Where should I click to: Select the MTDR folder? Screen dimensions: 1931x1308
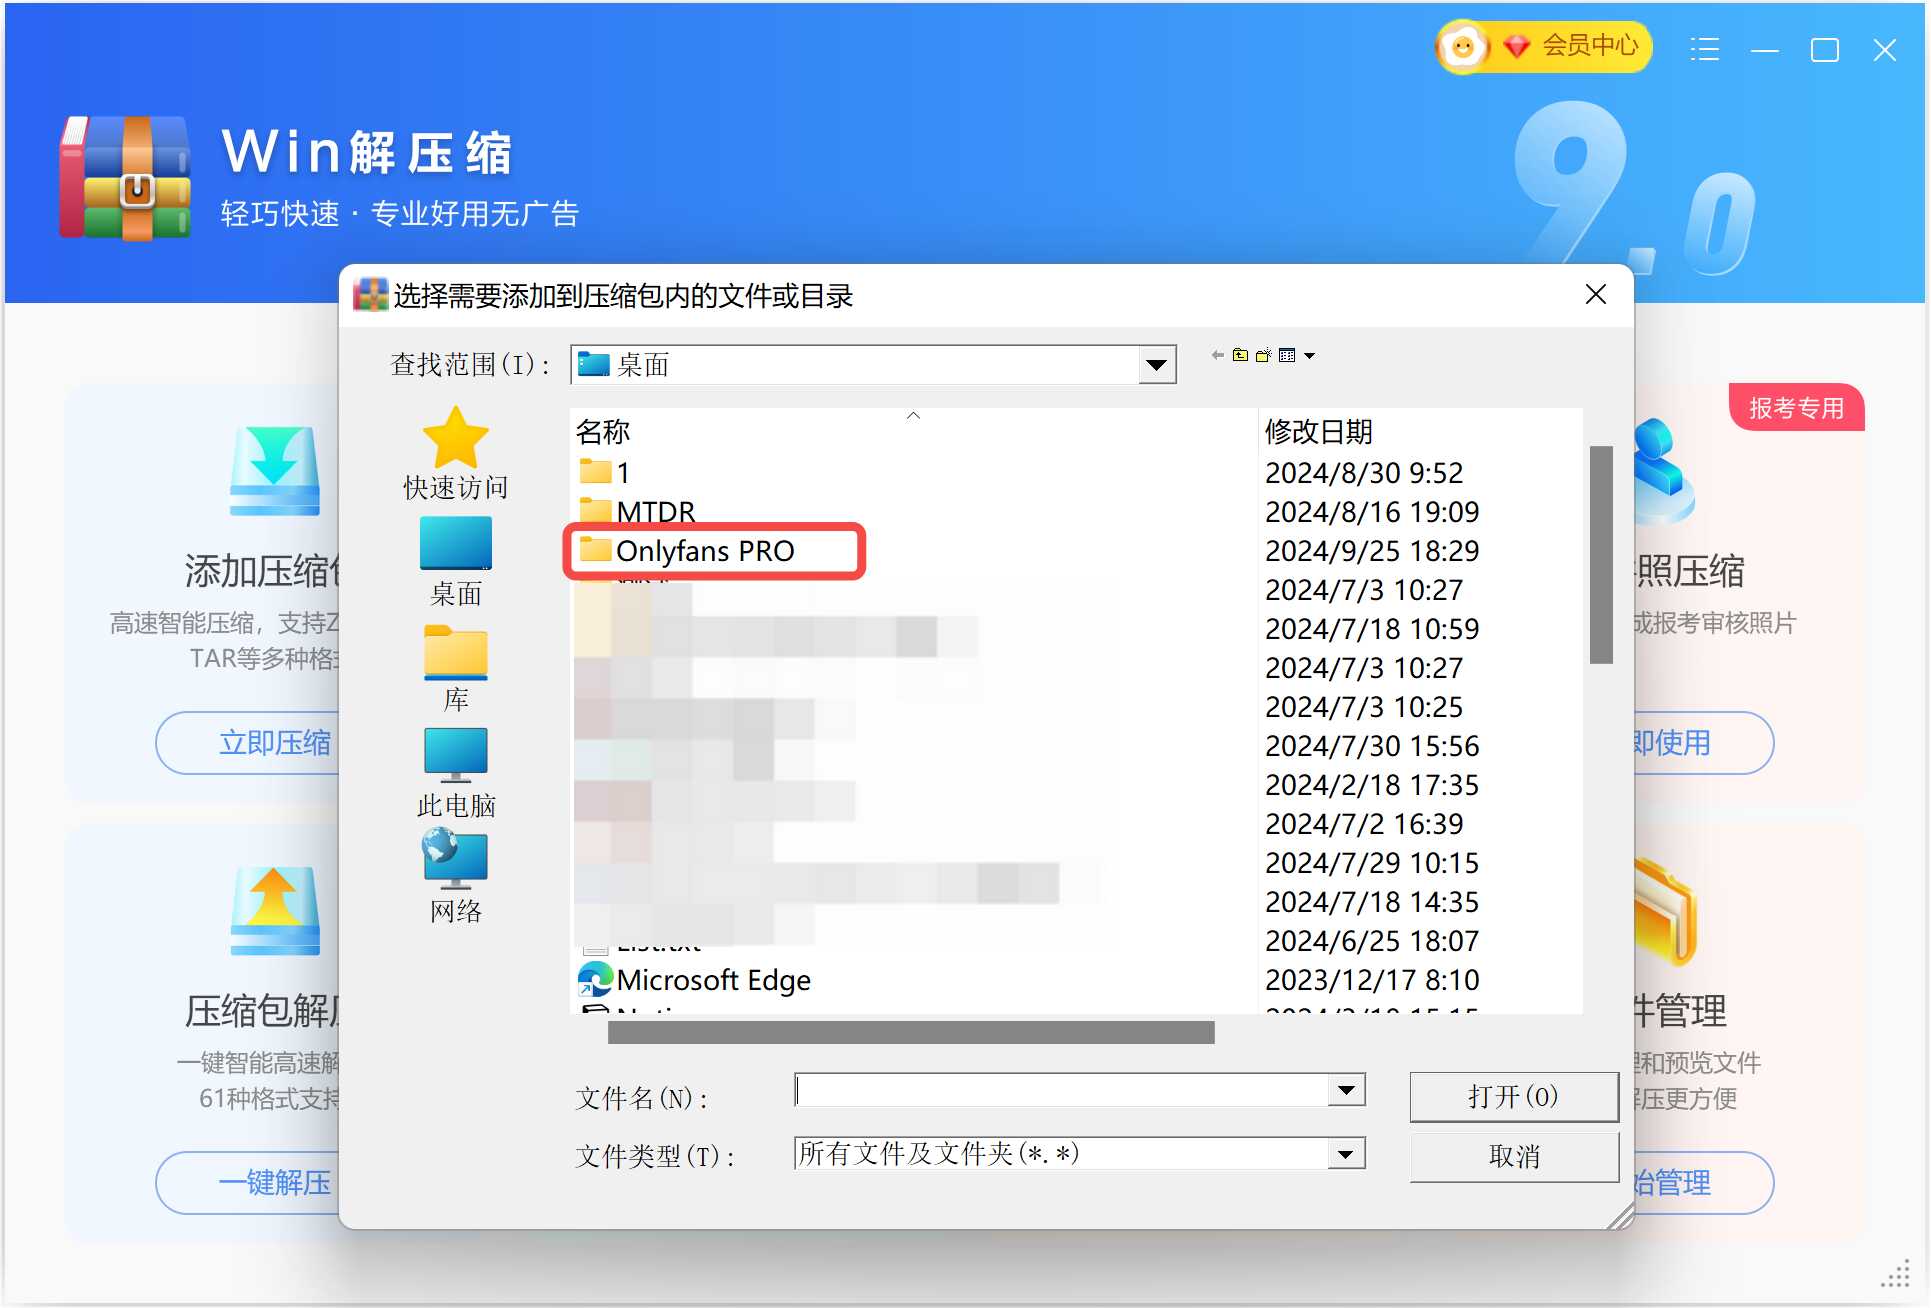pos(637,511)
